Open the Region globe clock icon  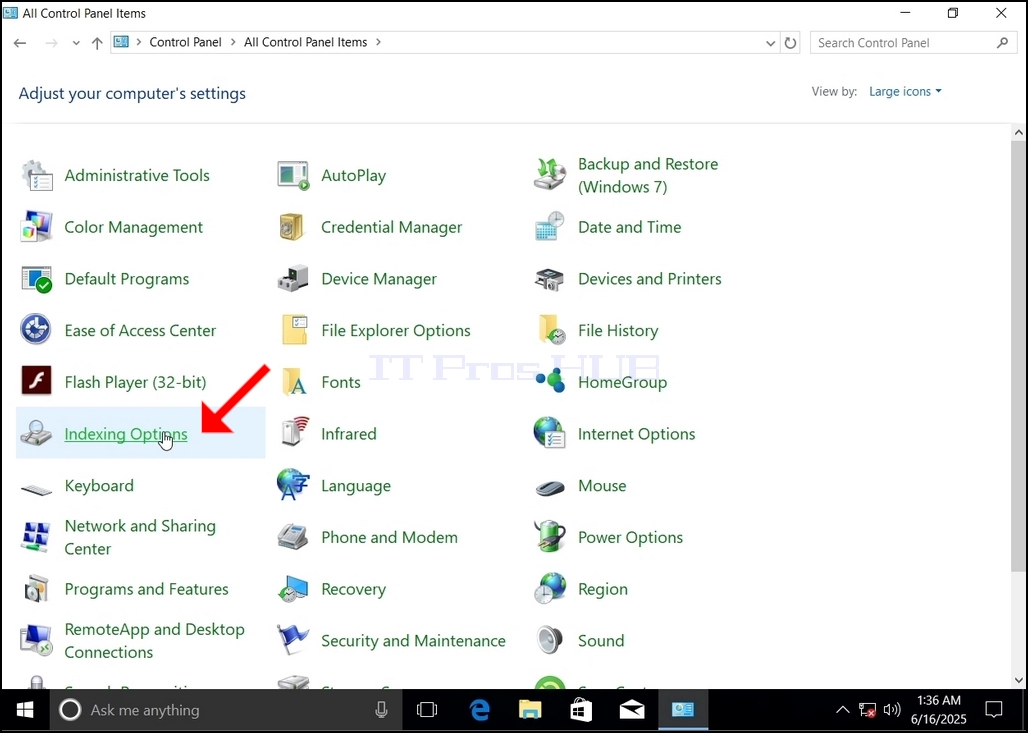point(549,588)
